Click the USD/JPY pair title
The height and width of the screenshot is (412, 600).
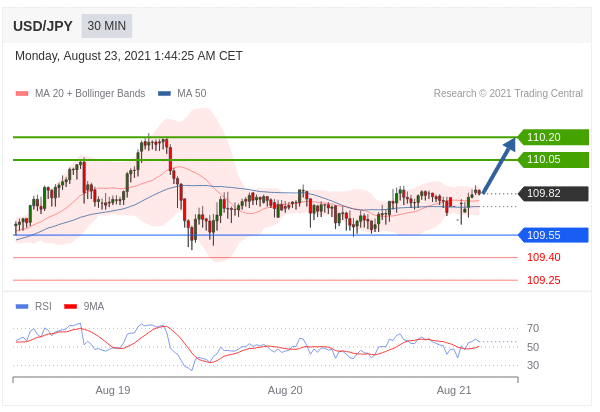coord(43,26)
